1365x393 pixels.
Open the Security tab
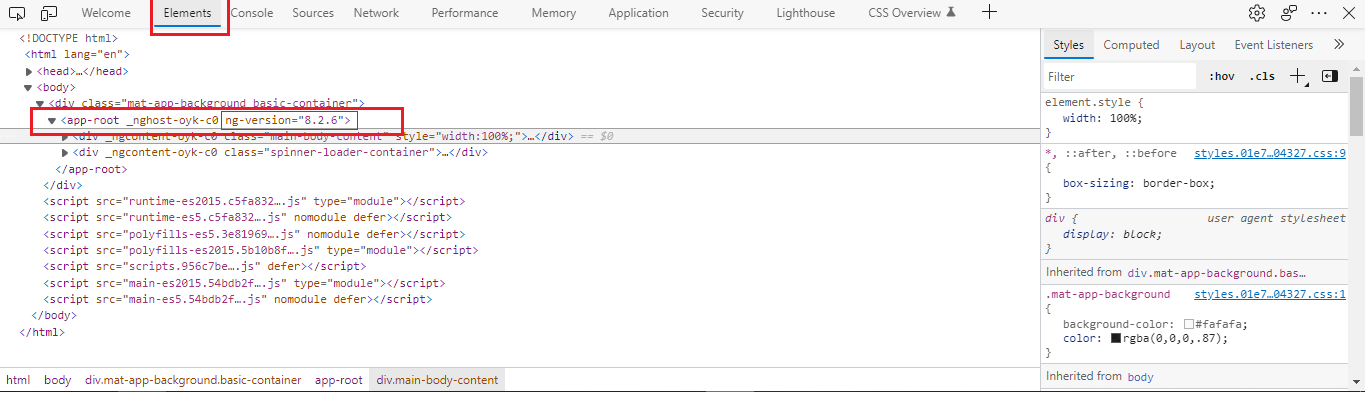click(x=722, y=13)
